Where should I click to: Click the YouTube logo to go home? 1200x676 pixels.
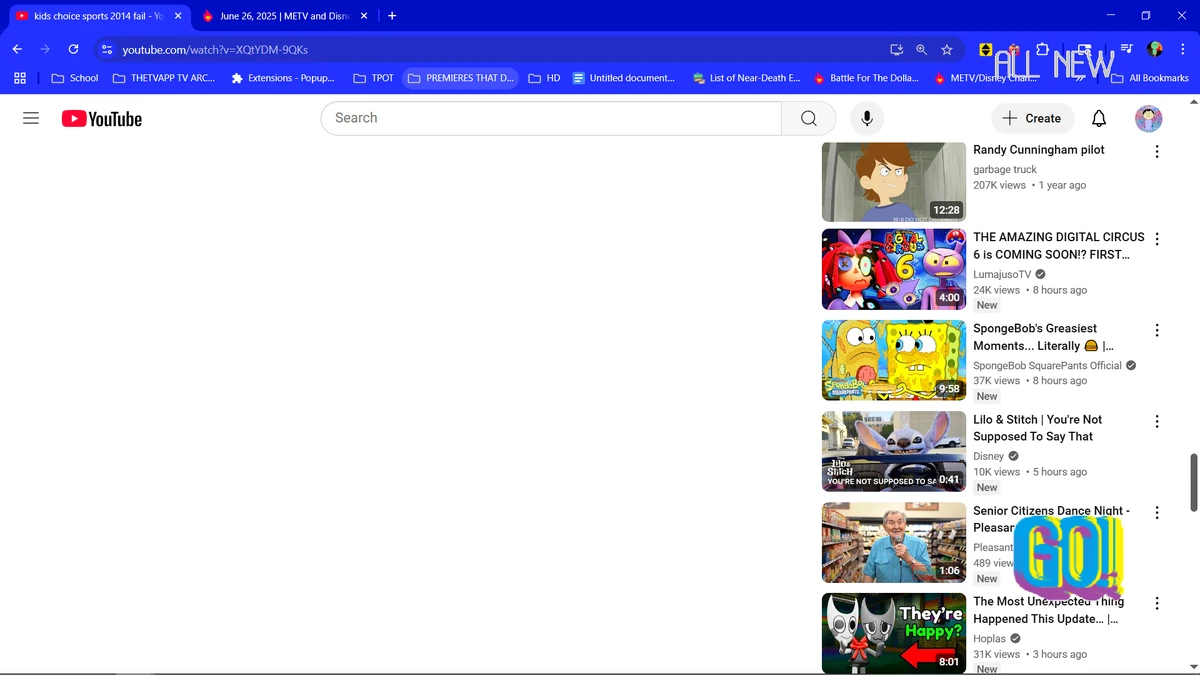100,118
